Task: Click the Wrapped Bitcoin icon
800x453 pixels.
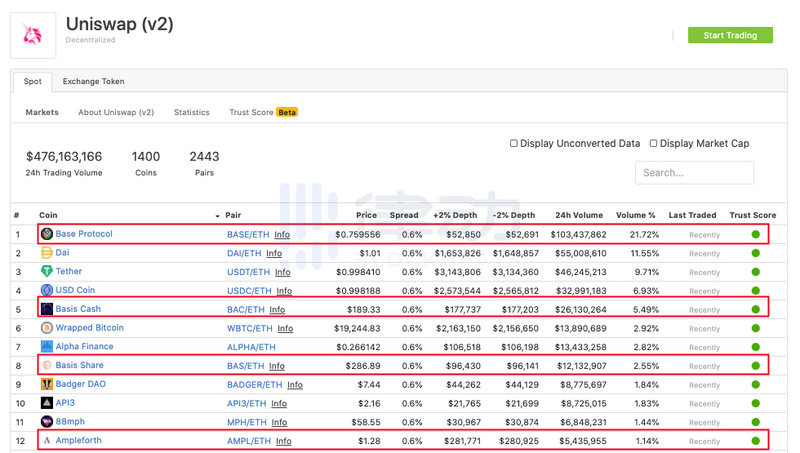Action: [47, 328]
